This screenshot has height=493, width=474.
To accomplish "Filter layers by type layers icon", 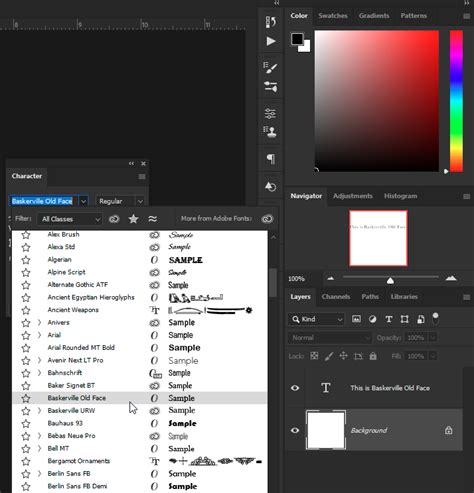I will point(389,319).
